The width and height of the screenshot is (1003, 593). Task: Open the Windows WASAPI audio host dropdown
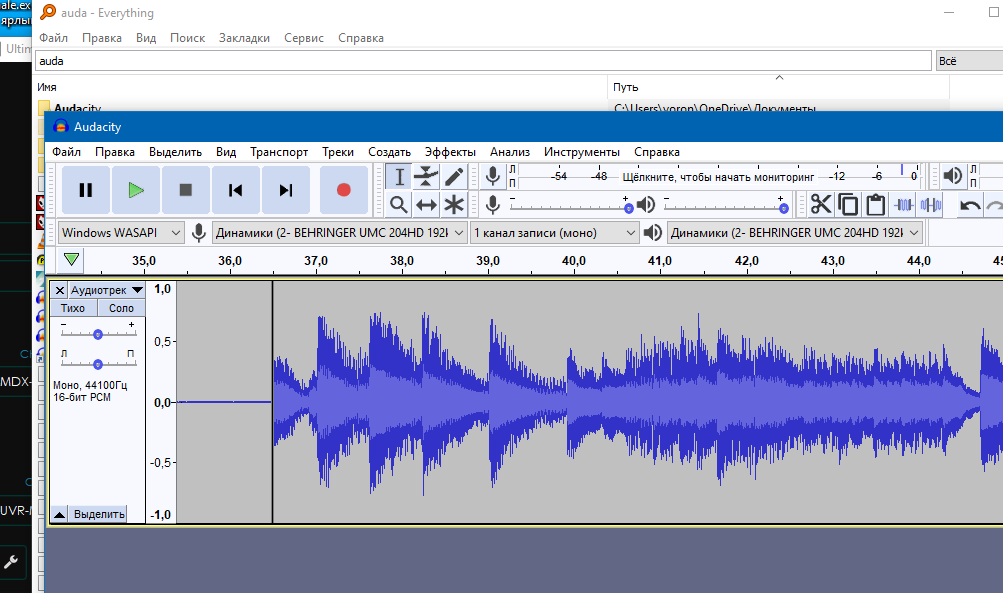121,232
